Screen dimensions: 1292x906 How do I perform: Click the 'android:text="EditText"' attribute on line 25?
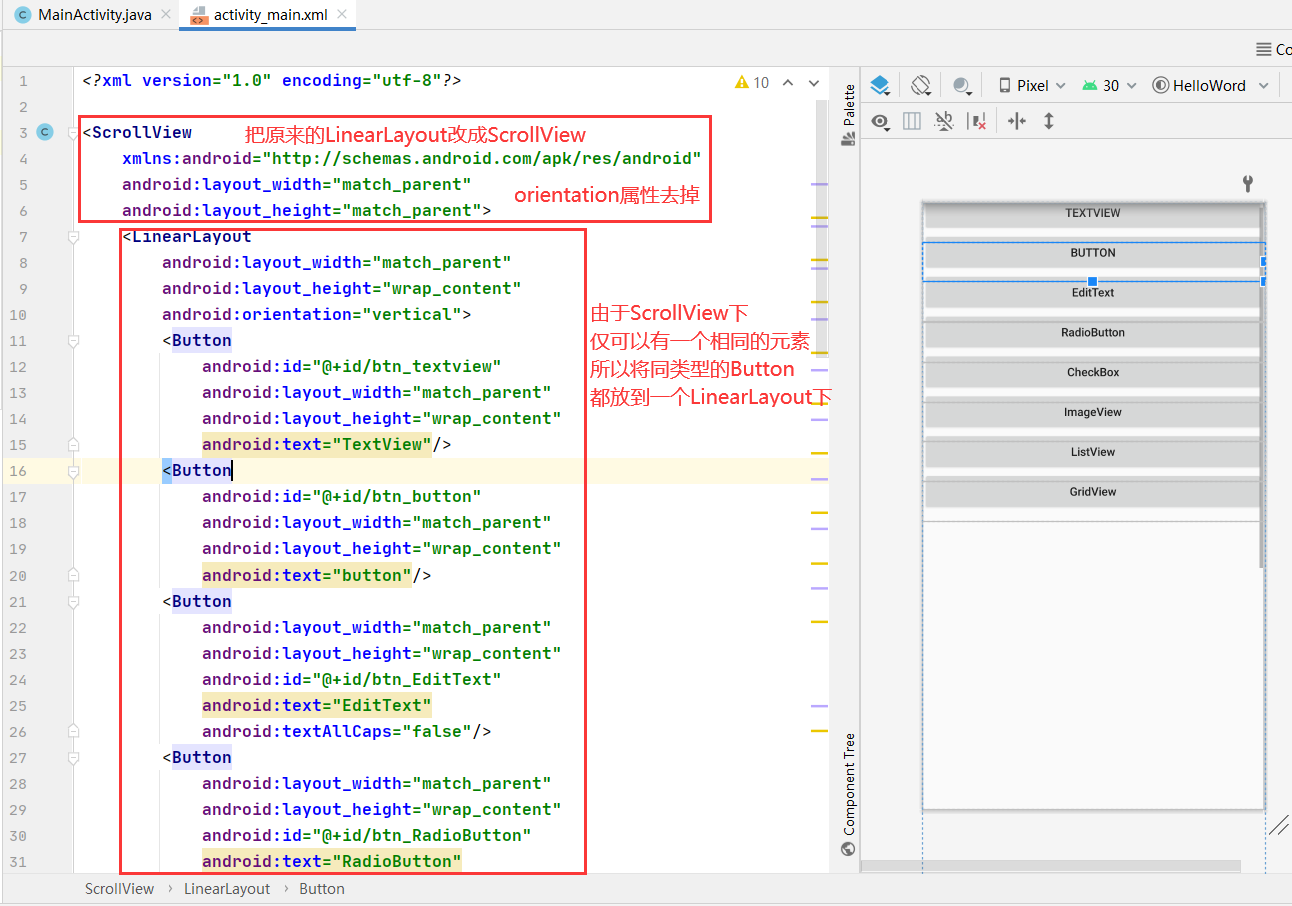[316, 705]
